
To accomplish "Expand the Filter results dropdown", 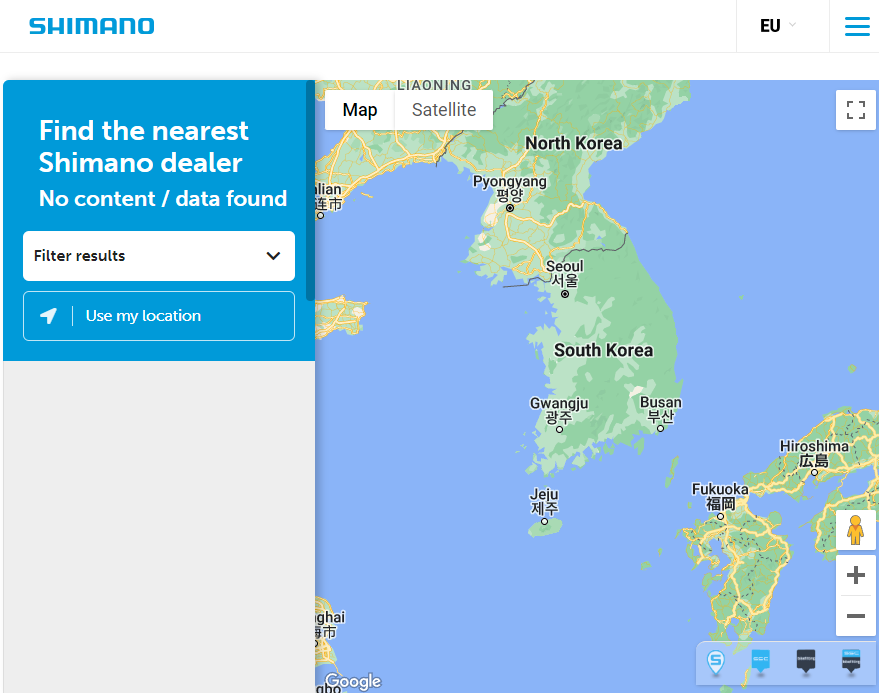I will point(159,256).
